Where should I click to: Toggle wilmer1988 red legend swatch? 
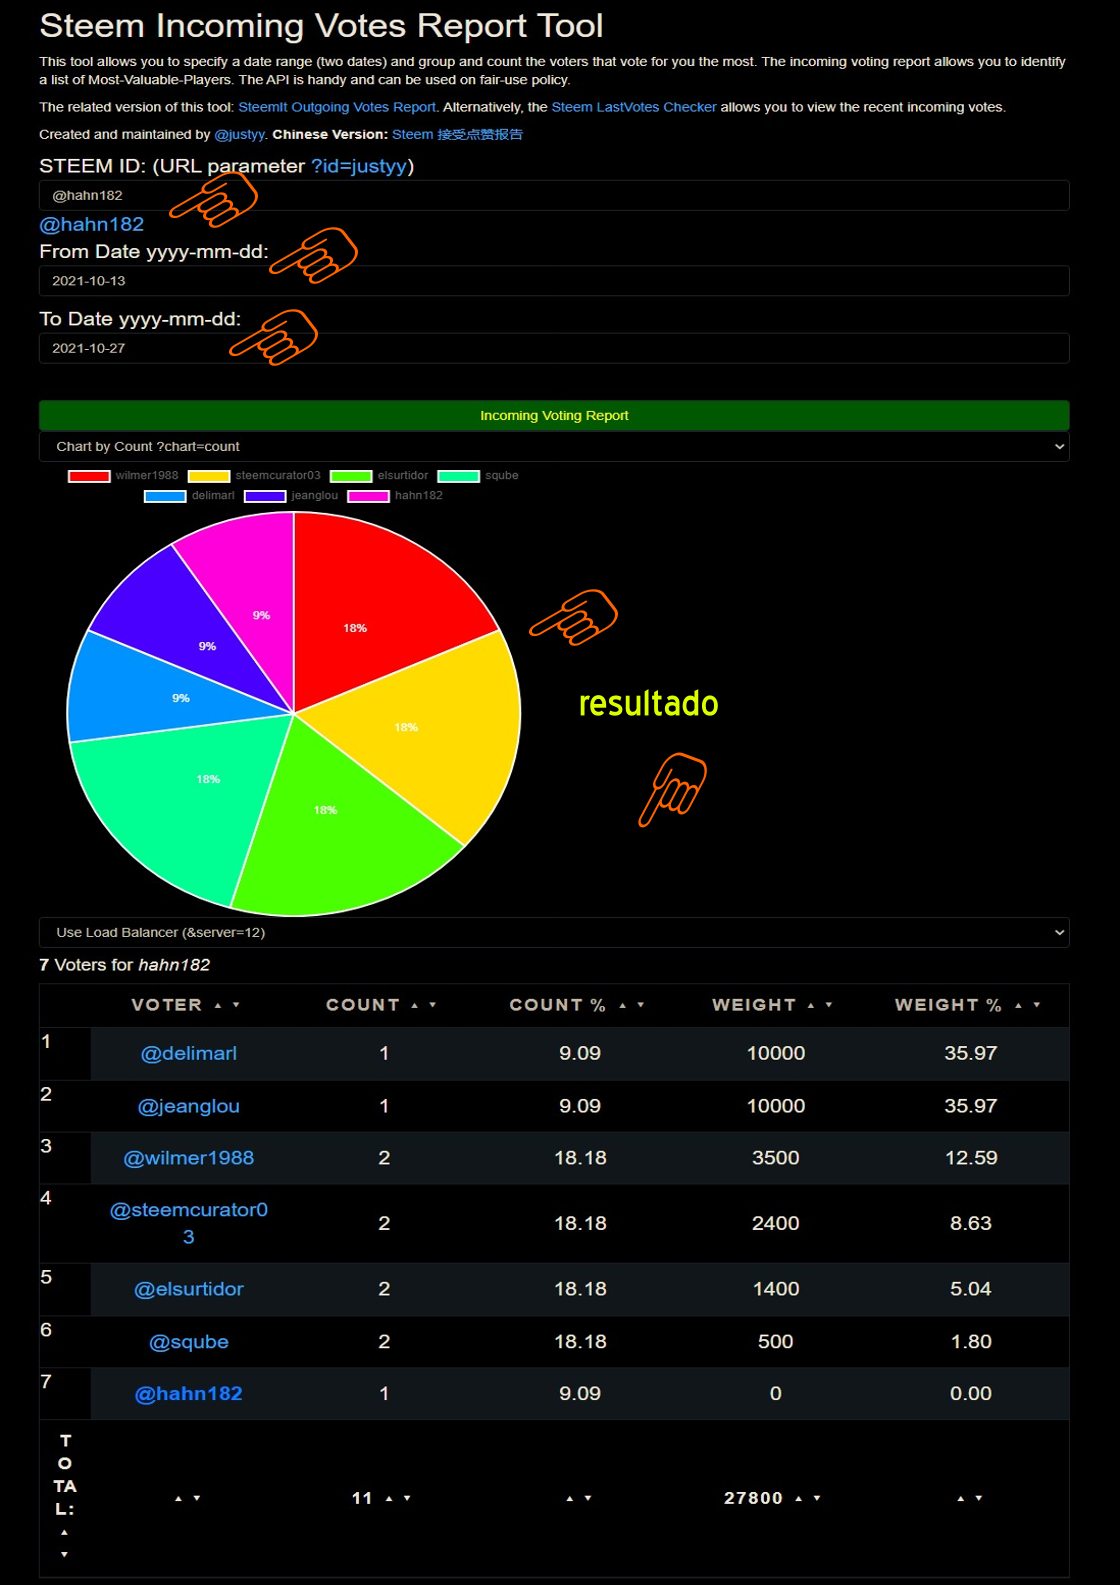tap(89, 476)
